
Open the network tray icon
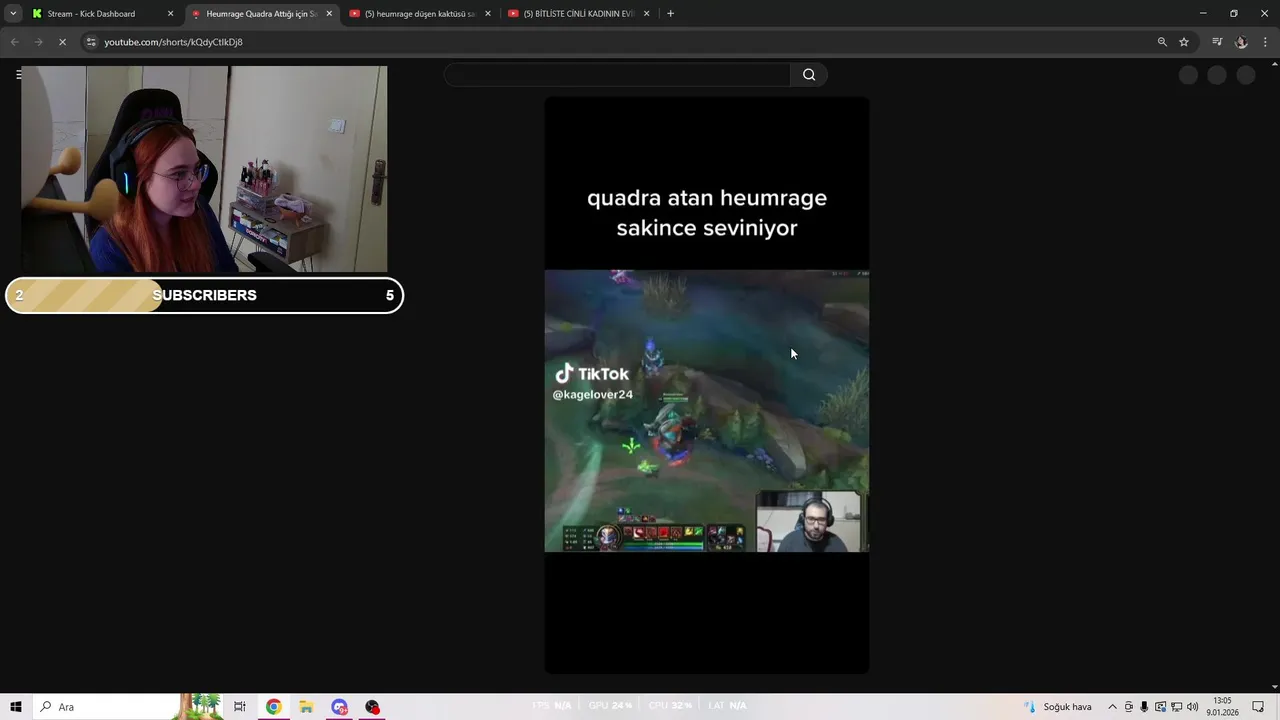point(1176,707)
